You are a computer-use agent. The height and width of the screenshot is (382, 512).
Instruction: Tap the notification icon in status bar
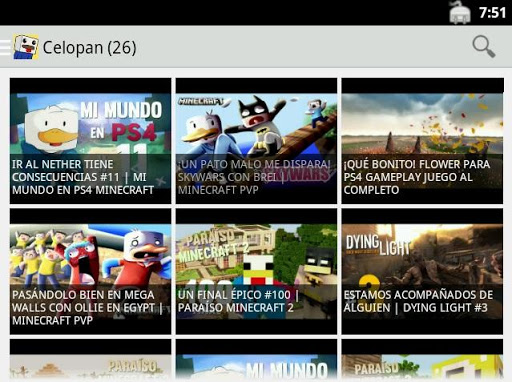(x=460, y=13)
